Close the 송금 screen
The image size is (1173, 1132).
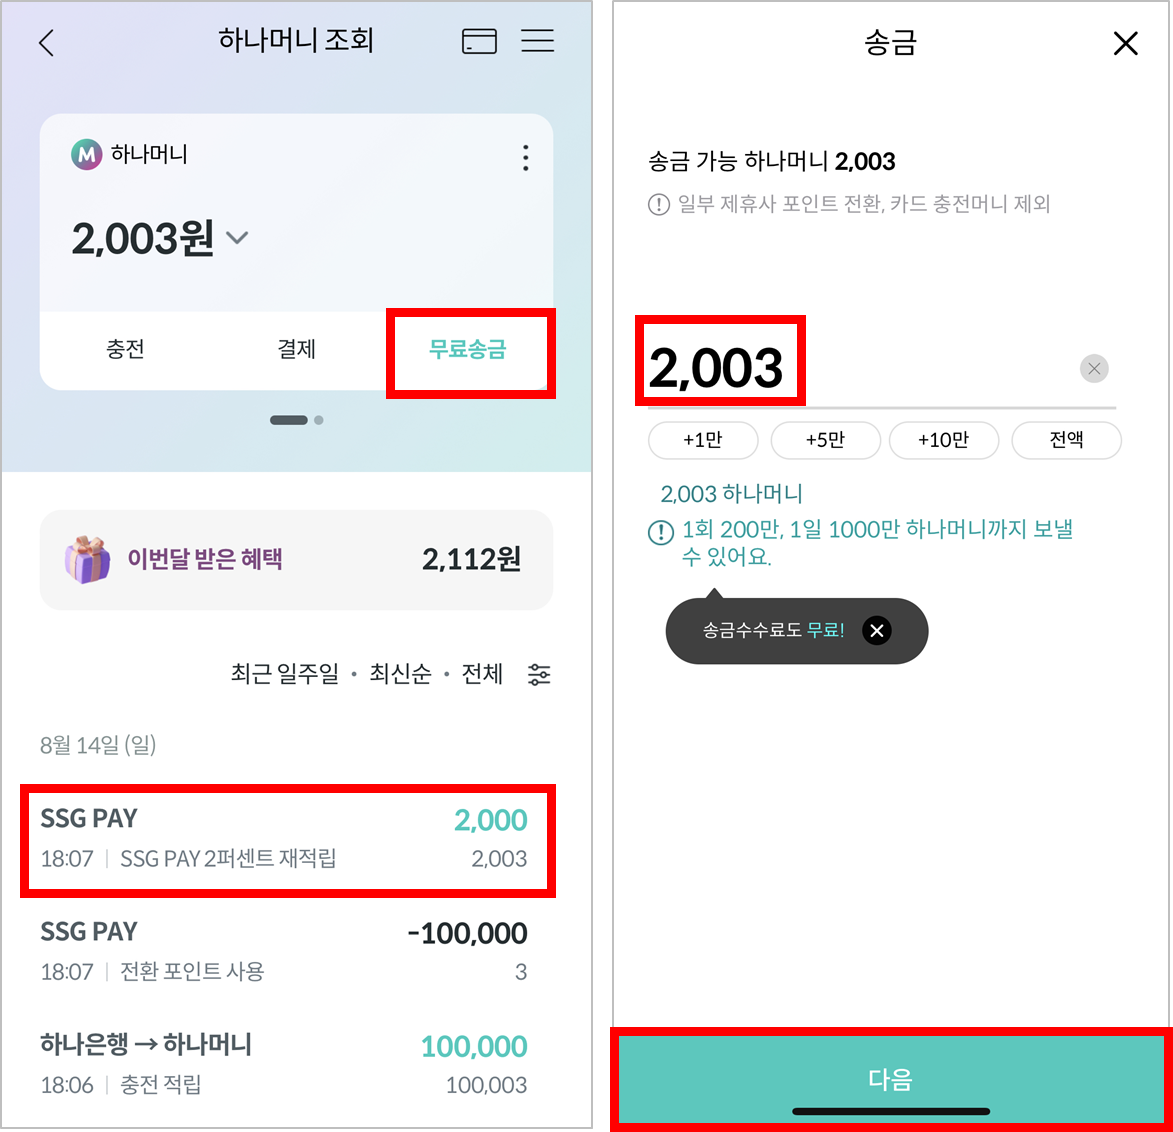[x=1125, y=43]
